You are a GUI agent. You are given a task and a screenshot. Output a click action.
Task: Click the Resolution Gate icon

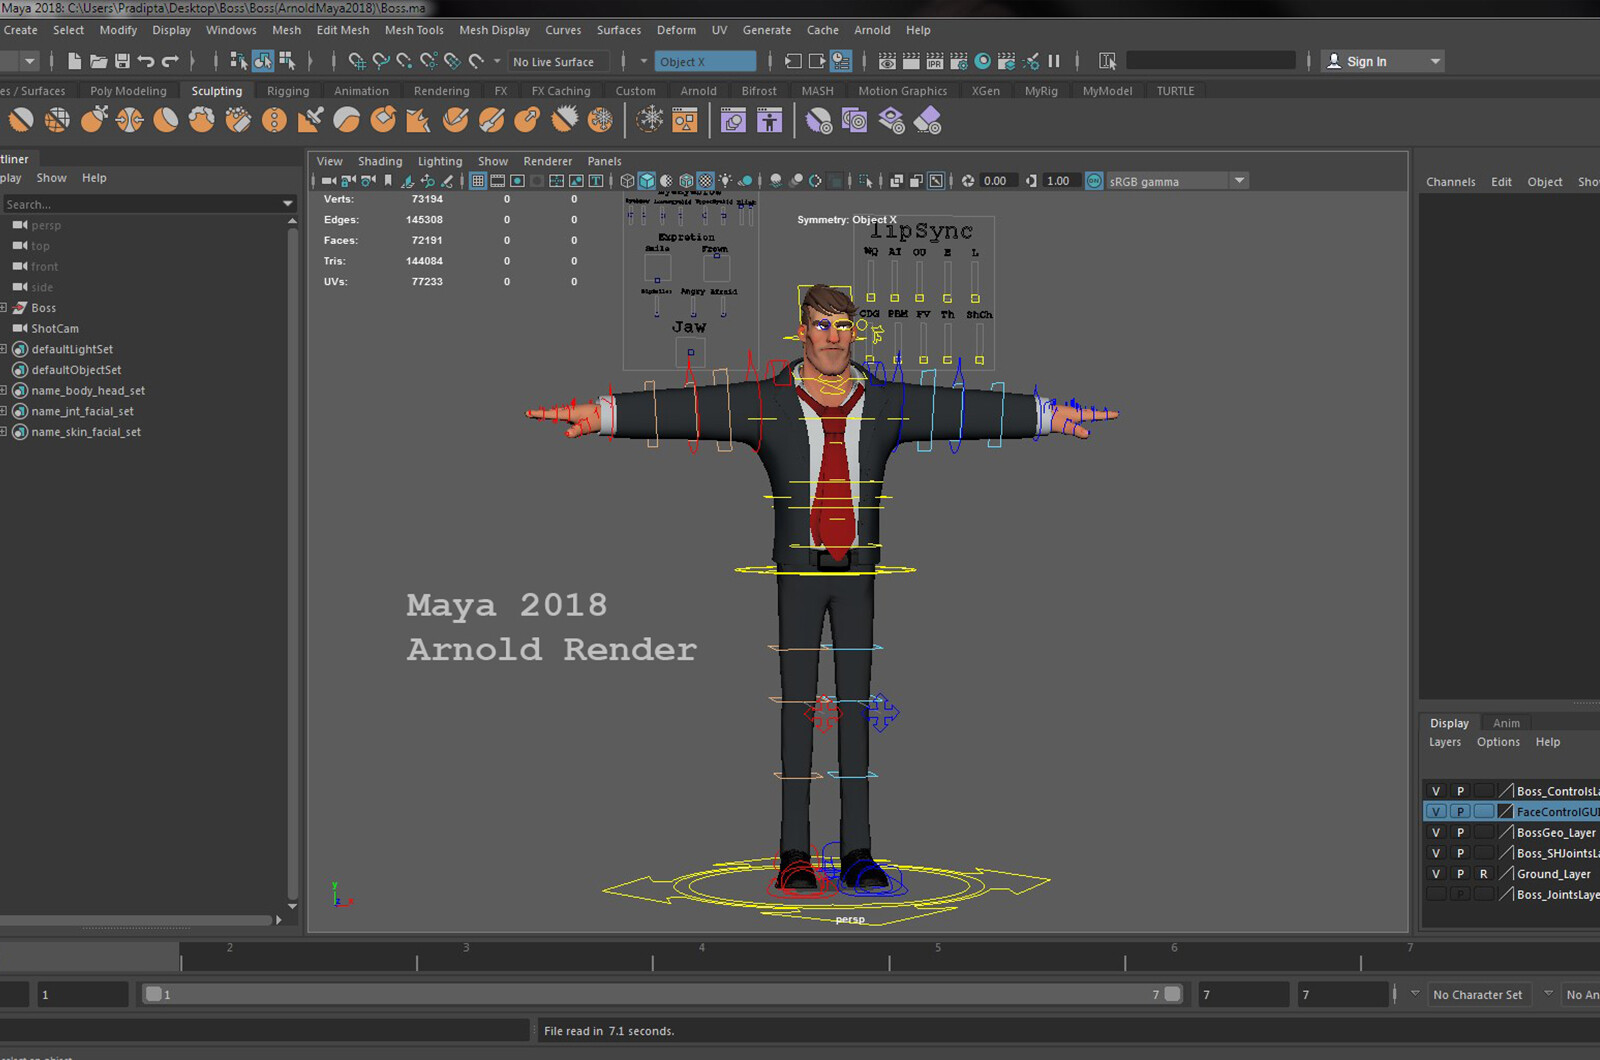(x=517, y=181)
